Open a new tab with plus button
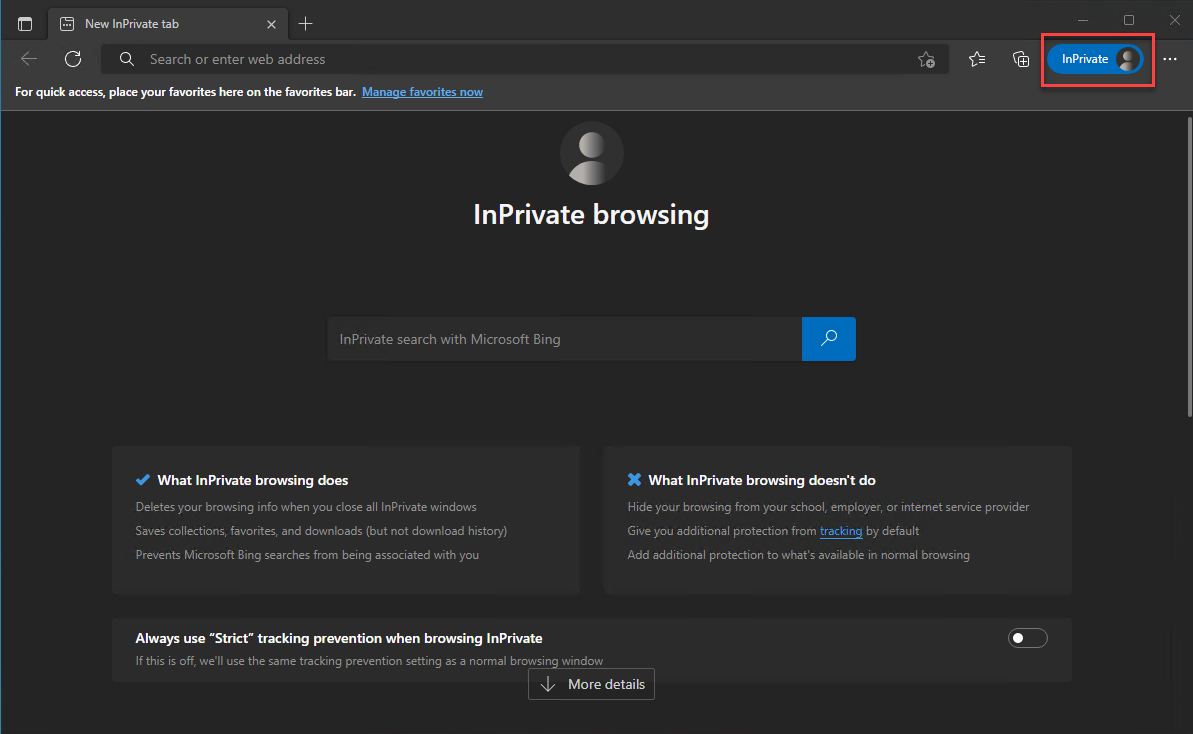The image size is (1193, 734). click(305, 24)
